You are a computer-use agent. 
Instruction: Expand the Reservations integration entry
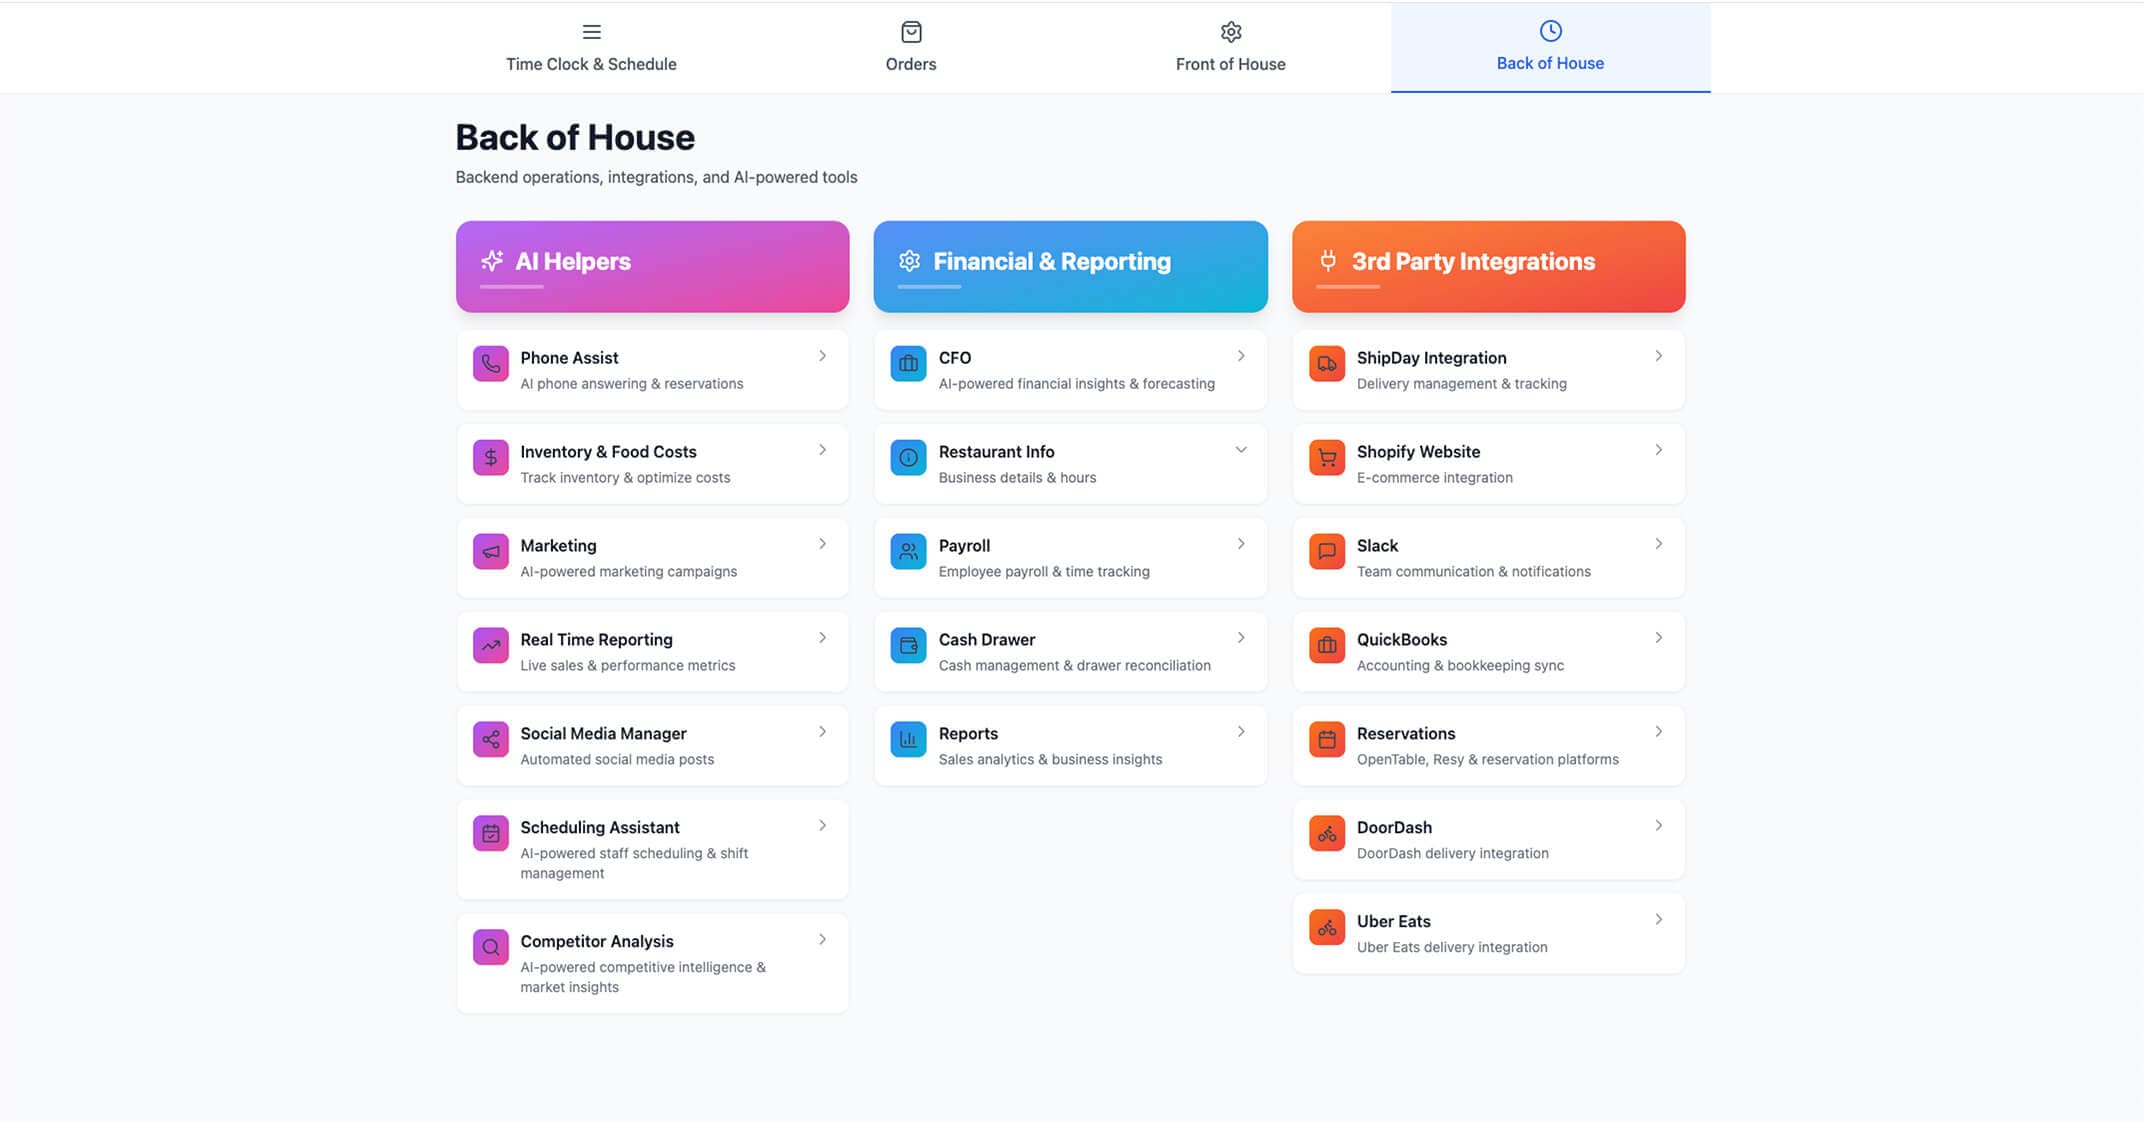click(x=1658, y=731)
